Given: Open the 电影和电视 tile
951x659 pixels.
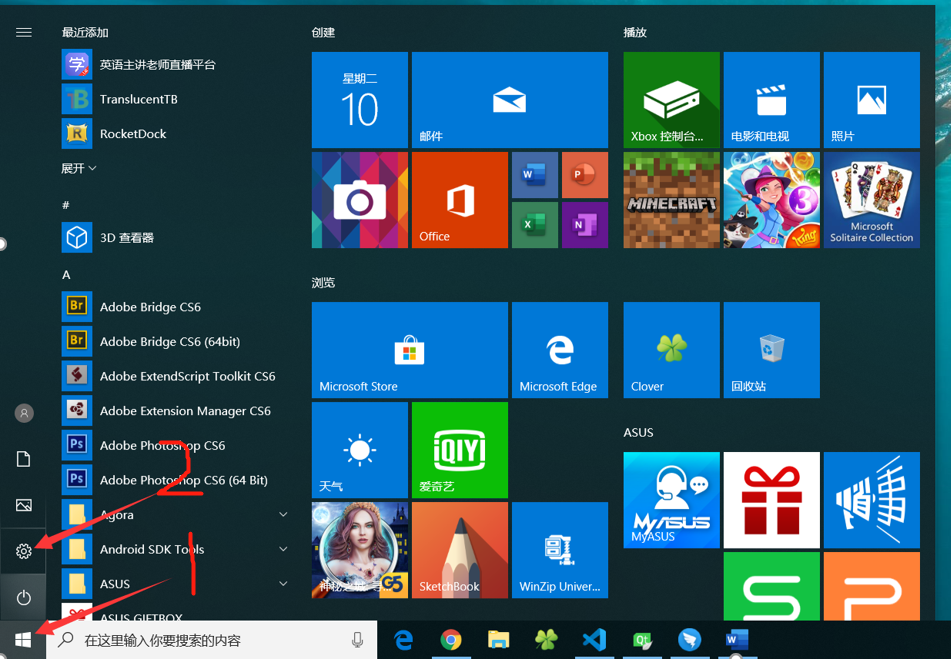Looking at the screenshot, I should (771, 99).
